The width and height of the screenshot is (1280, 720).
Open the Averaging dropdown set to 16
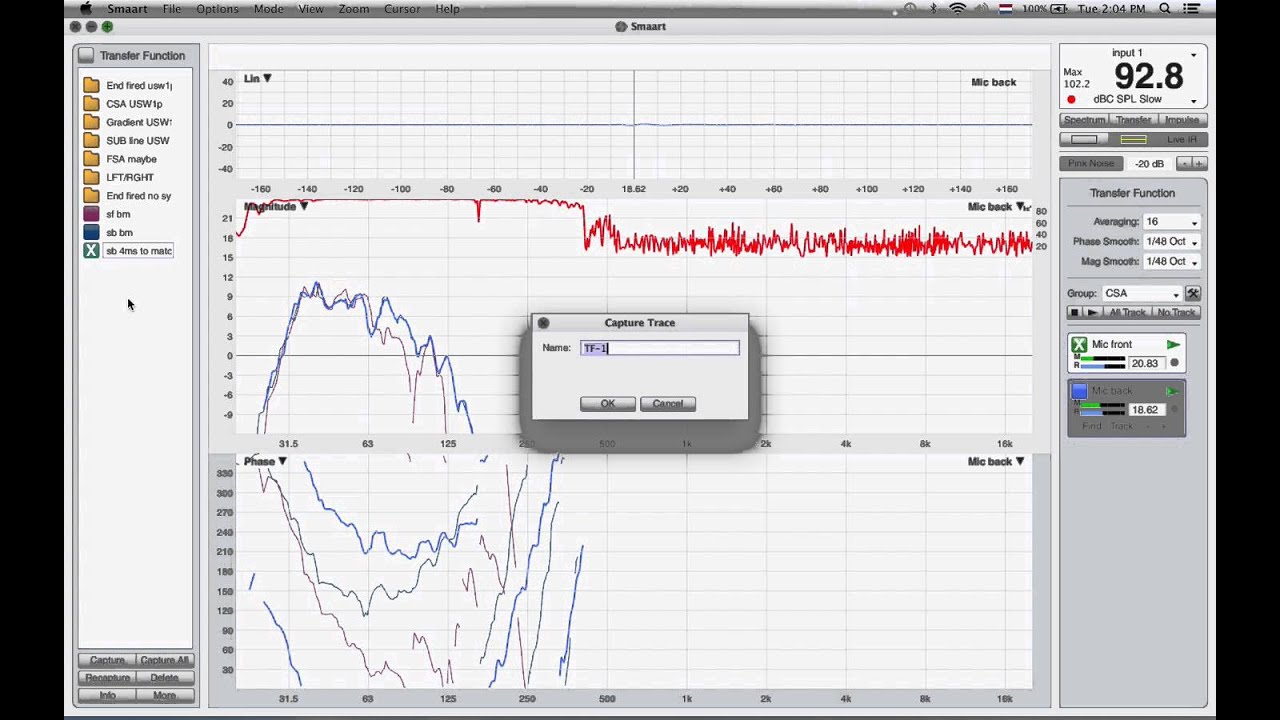click(x=1172, y=221)
